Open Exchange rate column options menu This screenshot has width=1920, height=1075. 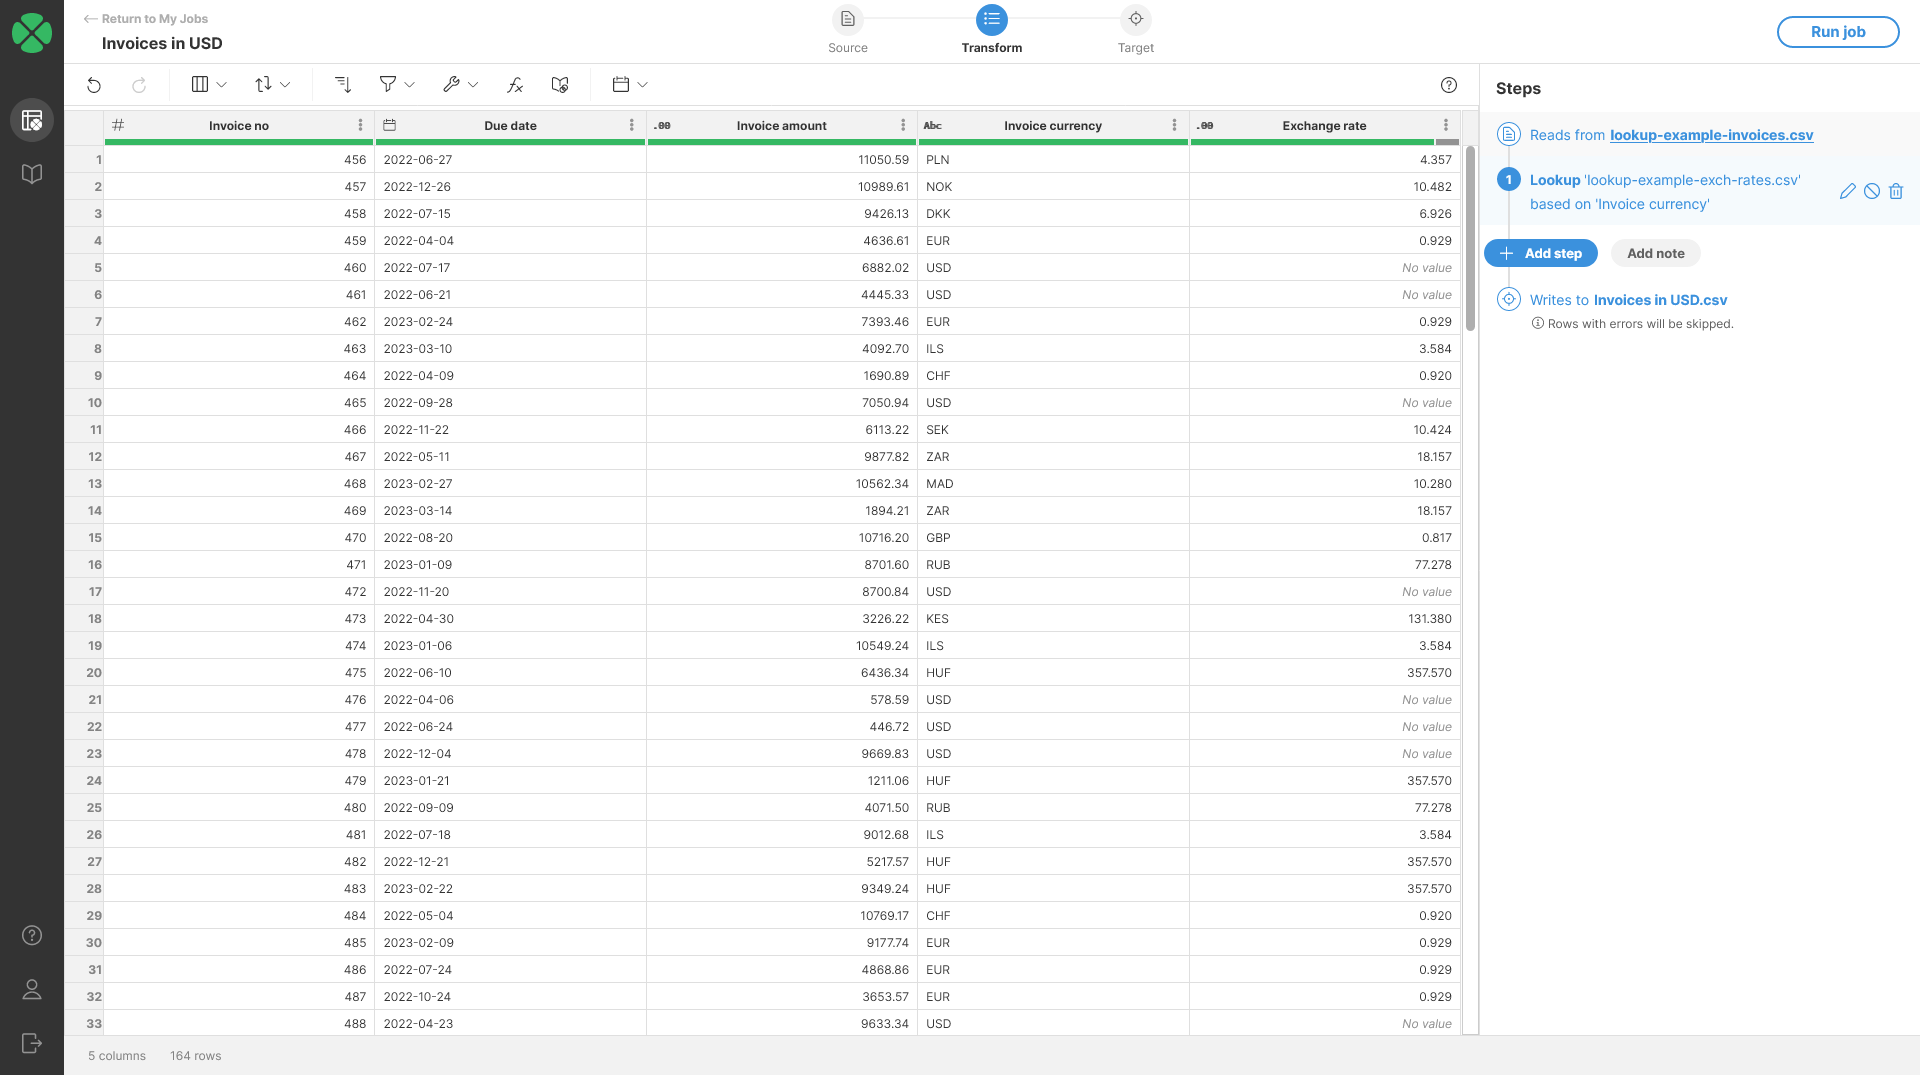click(1446, 125)
